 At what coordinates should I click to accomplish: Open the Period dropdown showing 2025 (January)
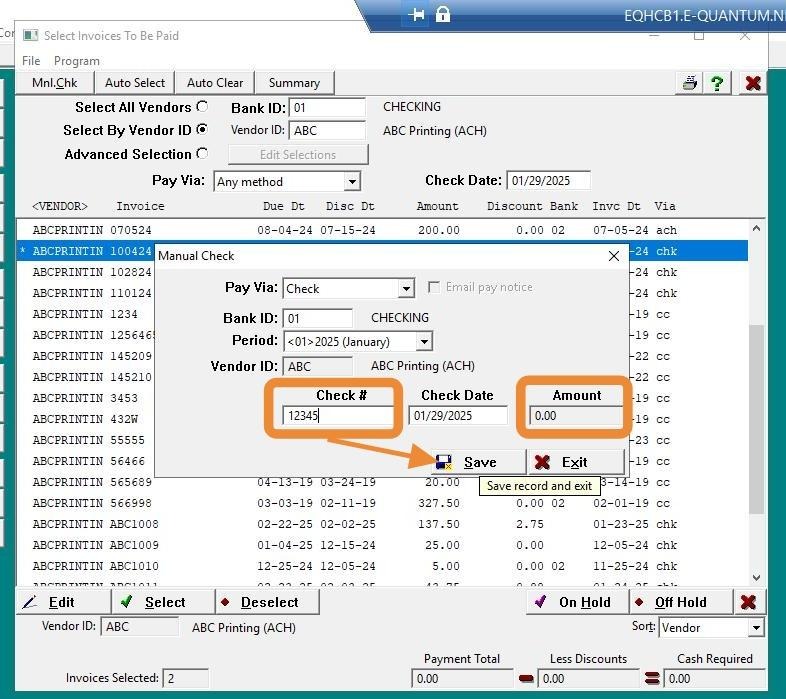[x=424, y=342]
